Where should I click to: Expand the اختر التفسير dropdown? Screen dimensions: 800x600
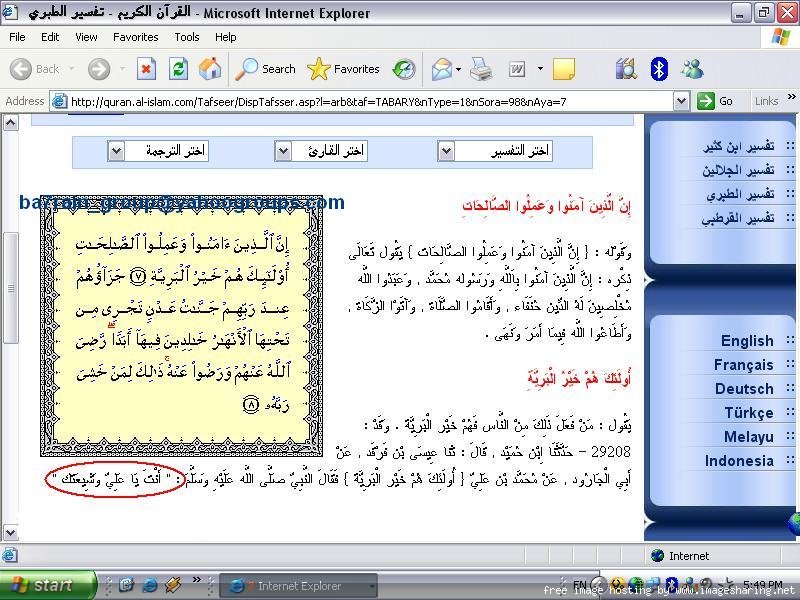446,151
